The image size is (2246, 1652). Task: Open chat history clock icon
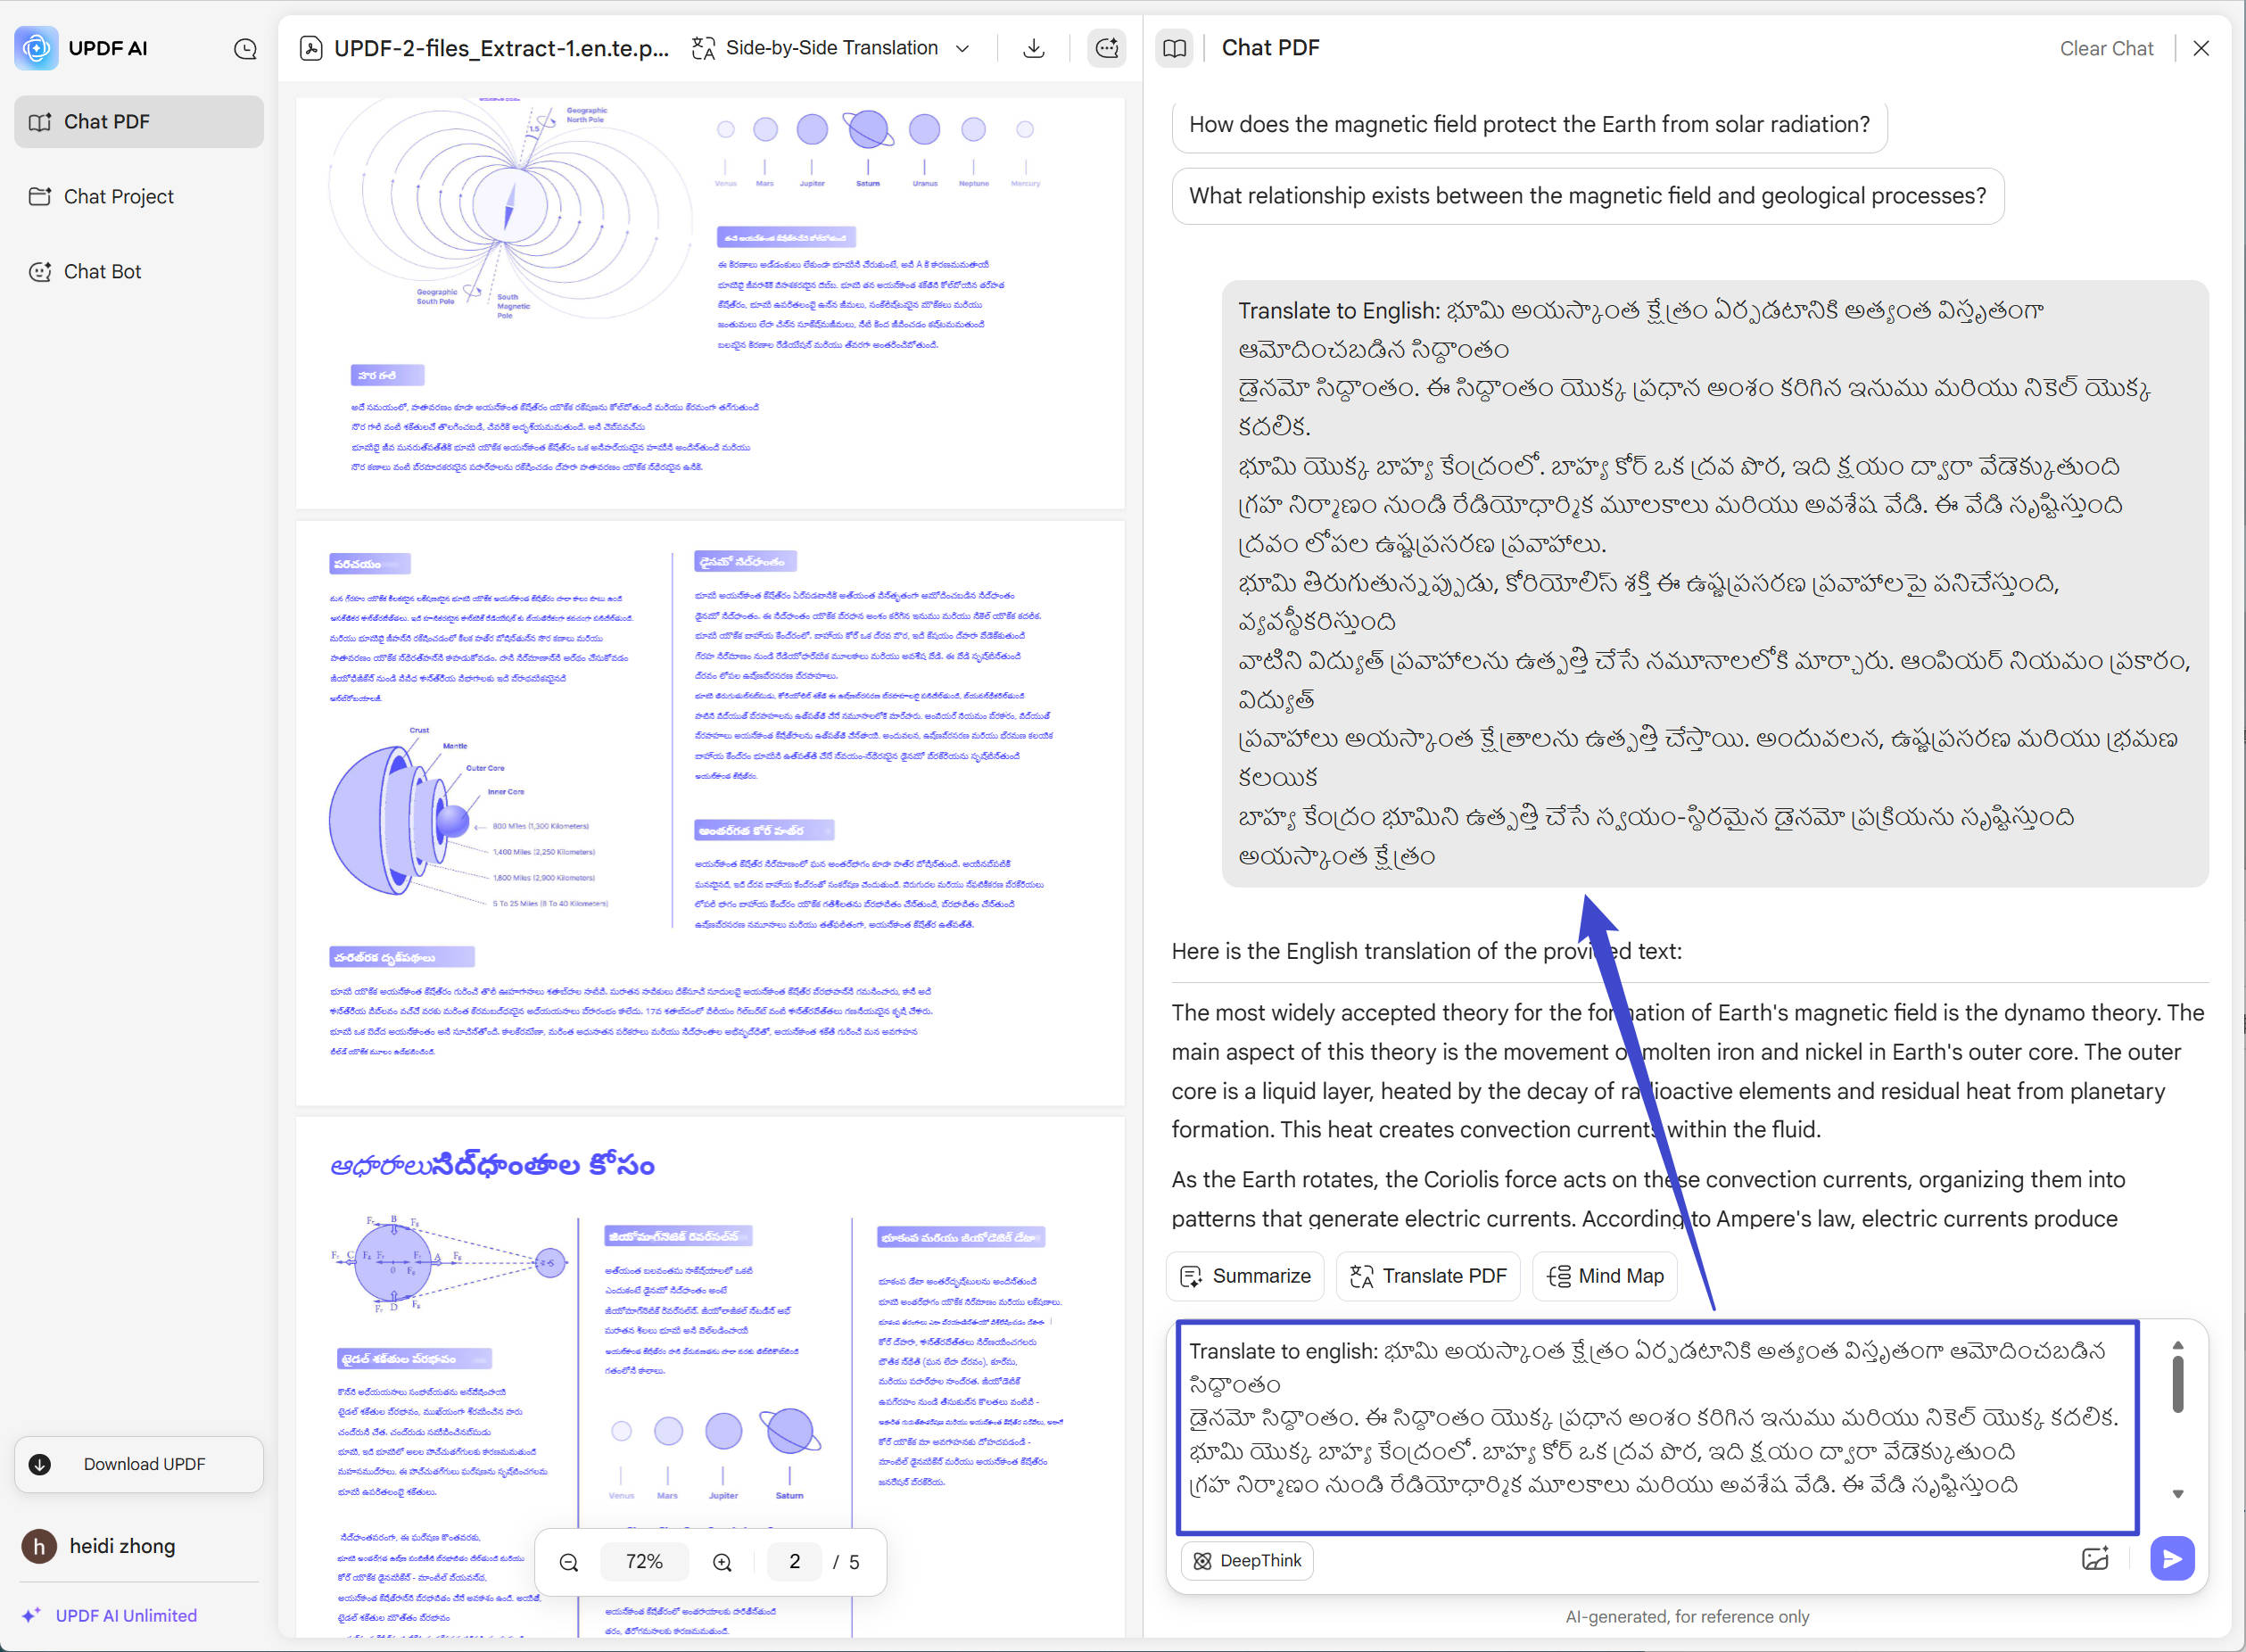click(245, 48)
